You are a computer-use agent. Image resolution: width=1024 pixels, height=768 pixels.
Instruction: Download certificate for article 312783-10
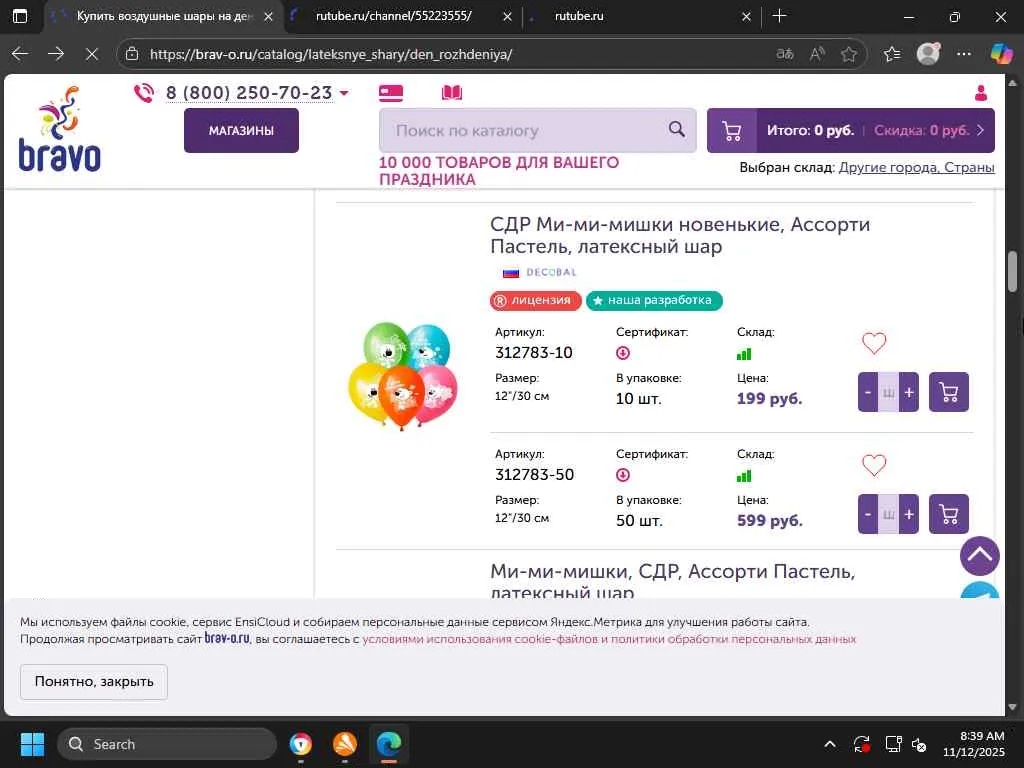623,353
